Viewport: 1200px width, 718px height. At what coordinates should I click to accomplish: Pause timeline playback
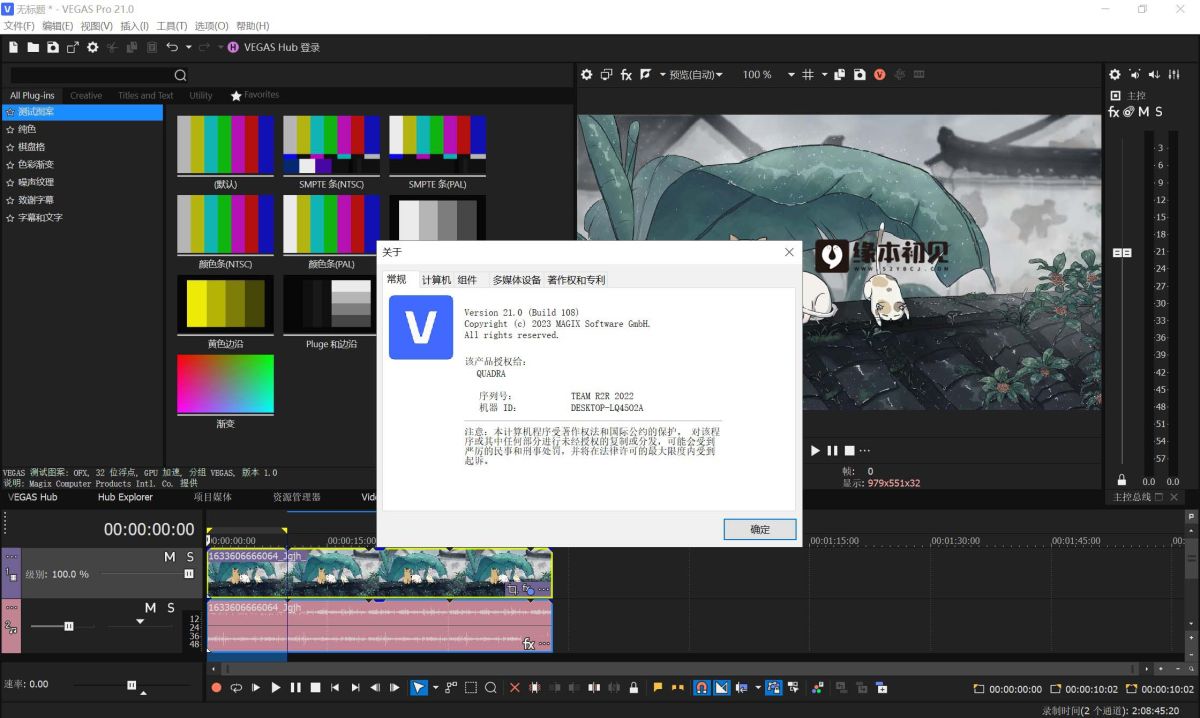[x=295, y=688]
